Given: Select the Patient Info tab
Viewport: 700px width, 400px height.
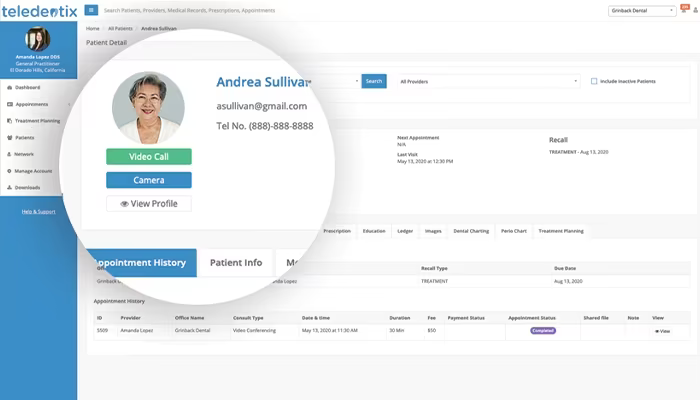Looking at the screenshot, I should (236, 262).
